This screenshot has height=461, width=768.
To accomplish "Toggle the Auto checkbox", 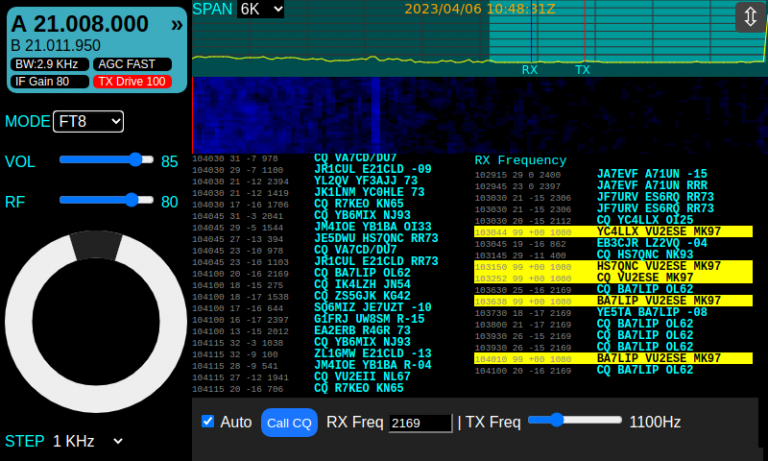I will click(208, 422).
